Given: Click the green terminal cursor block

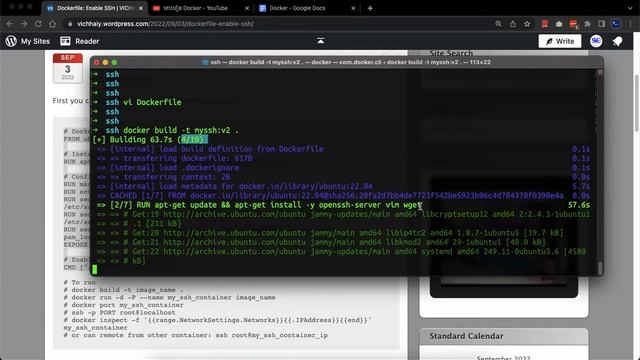Looking at the screenshot, I should pyautogui.click(x=95, y=269).
